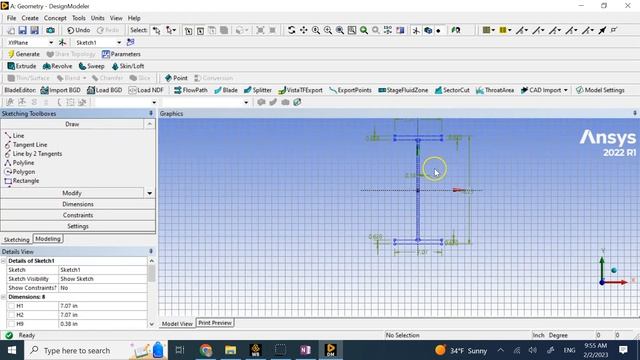Open the selection mode dropdown arrow

pos(174,30)
